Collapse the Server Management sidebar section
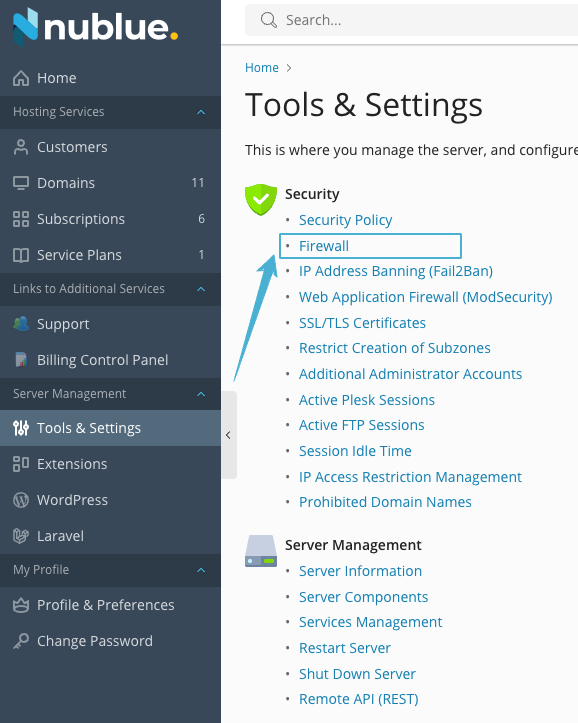The height and width of the screenshot is (723, 578). (201, 394)
